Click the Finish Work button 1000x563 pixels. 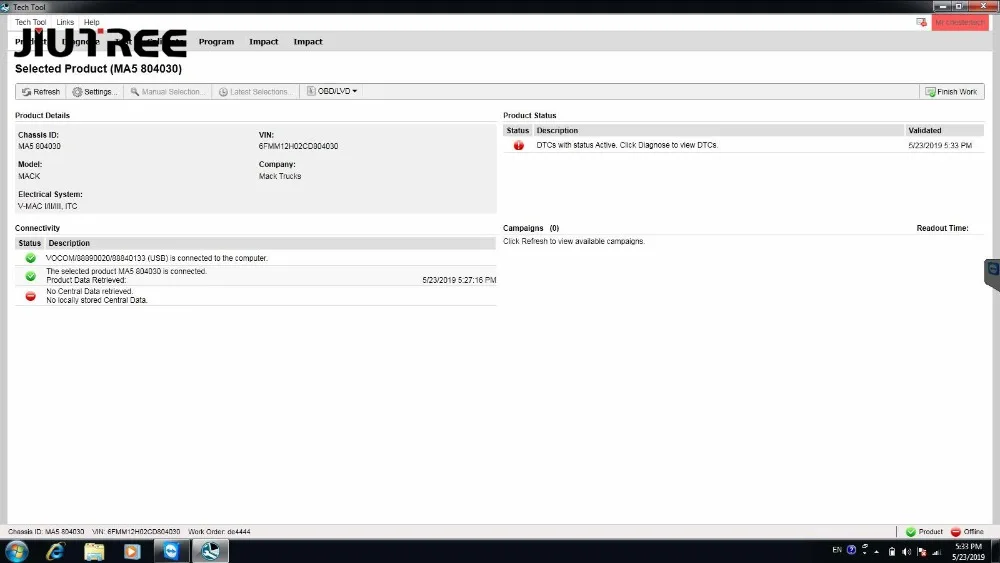tap(952, 92)
